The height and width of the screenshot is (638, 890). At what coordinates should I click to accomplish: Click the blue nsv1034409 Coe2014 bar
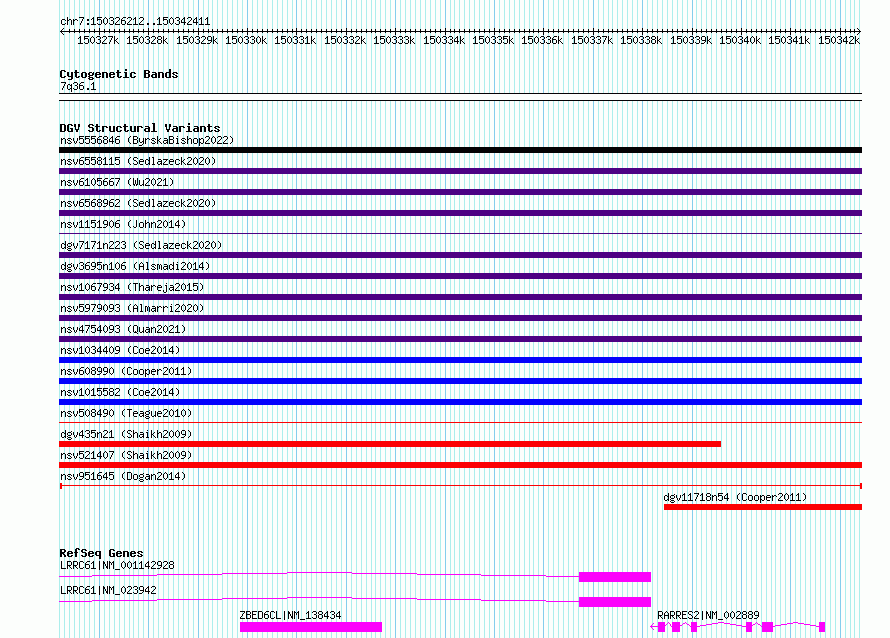(x=460, y=360)
